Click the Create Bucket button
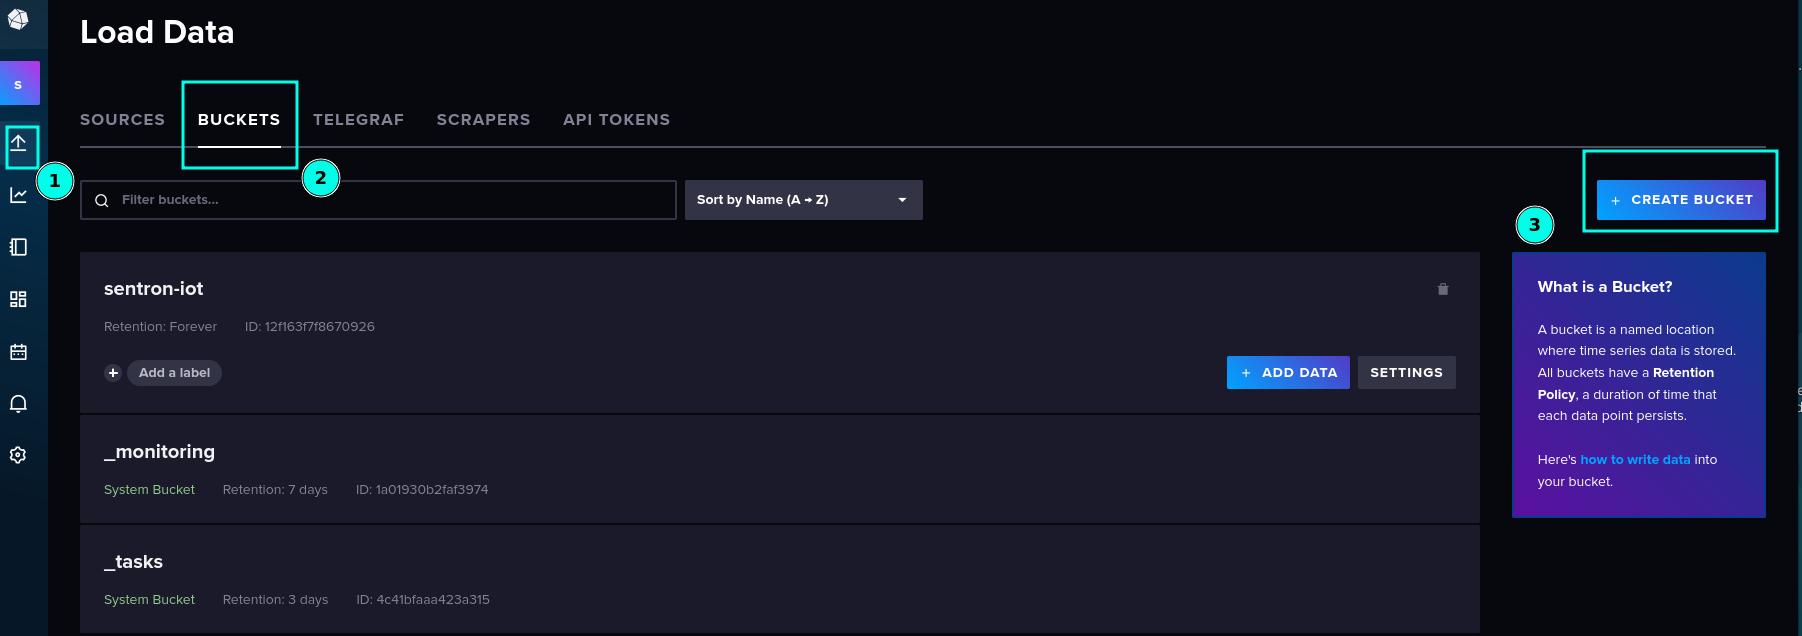 click(x=1681, y=200)
